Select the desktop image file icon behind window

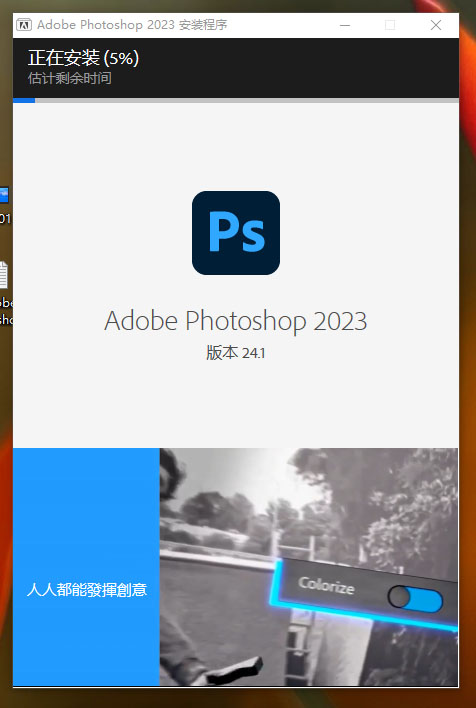(x=4, y=195)
